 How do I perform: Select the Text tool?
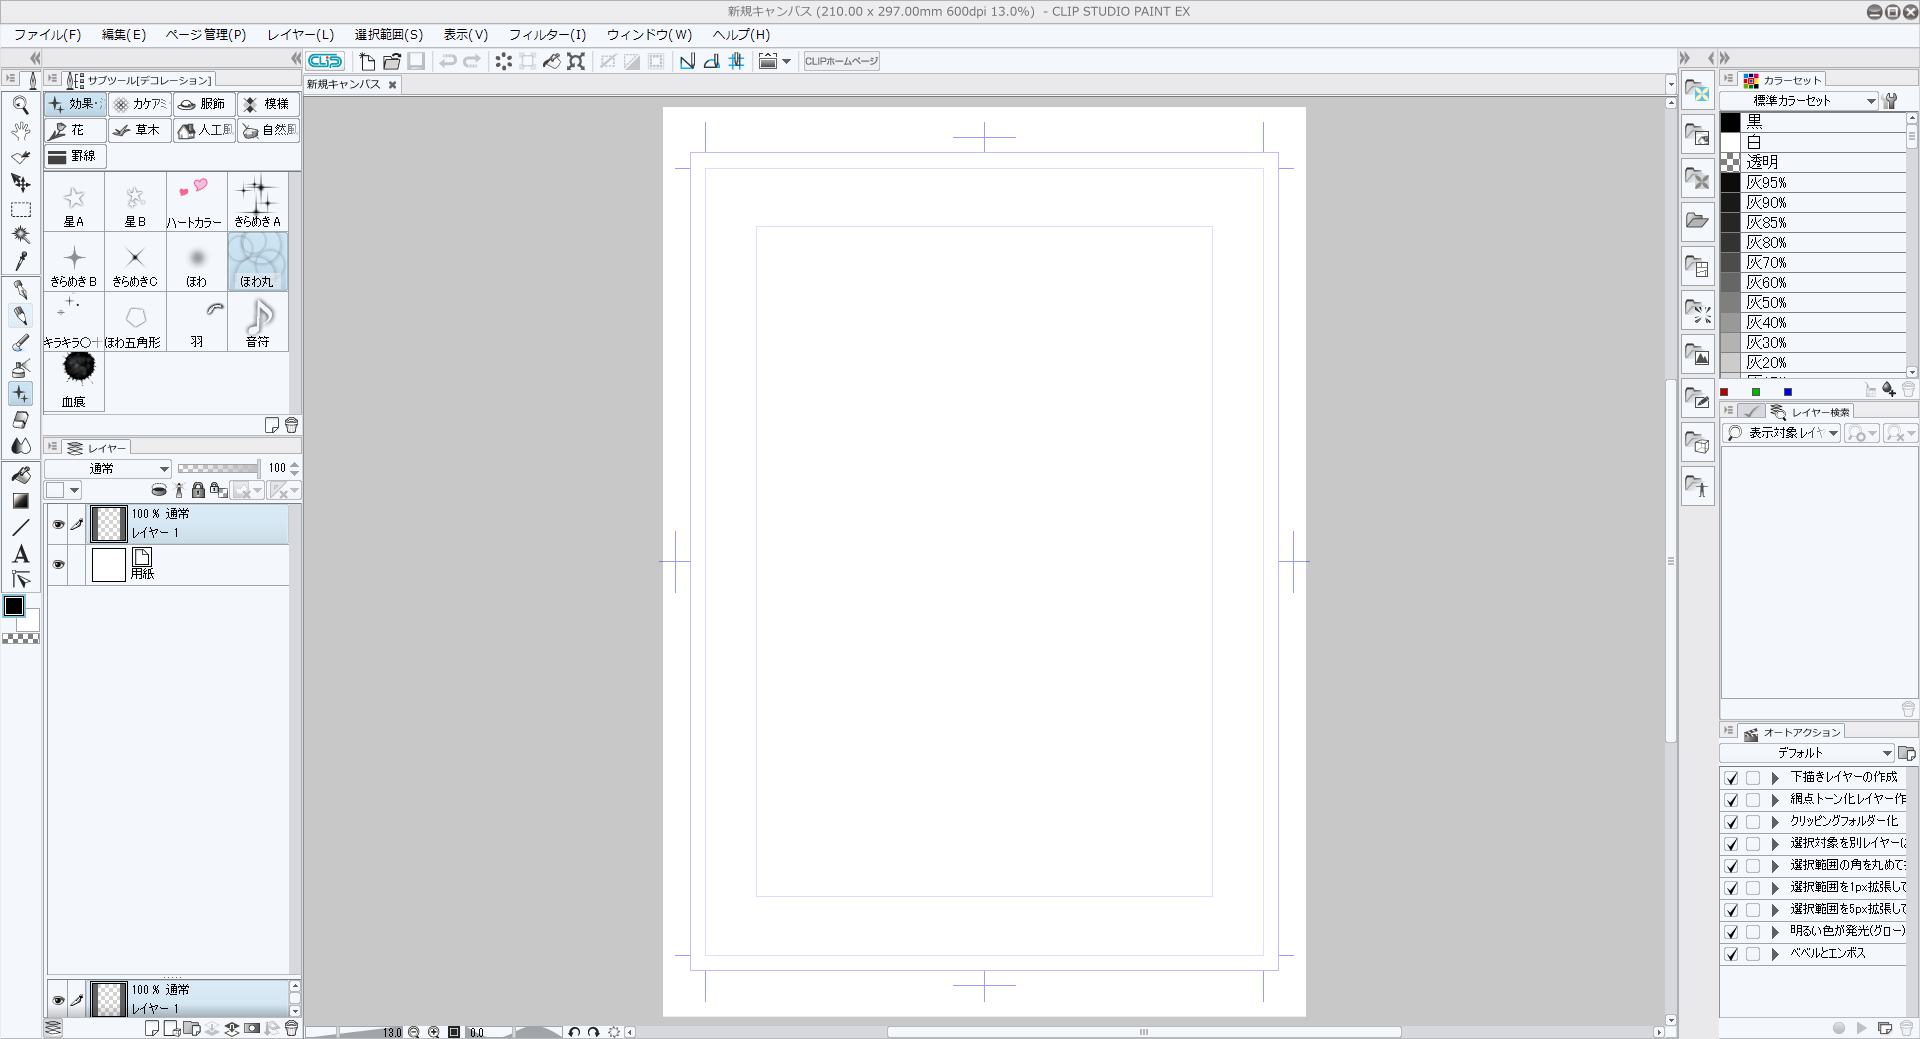click(x=20, y=554)
